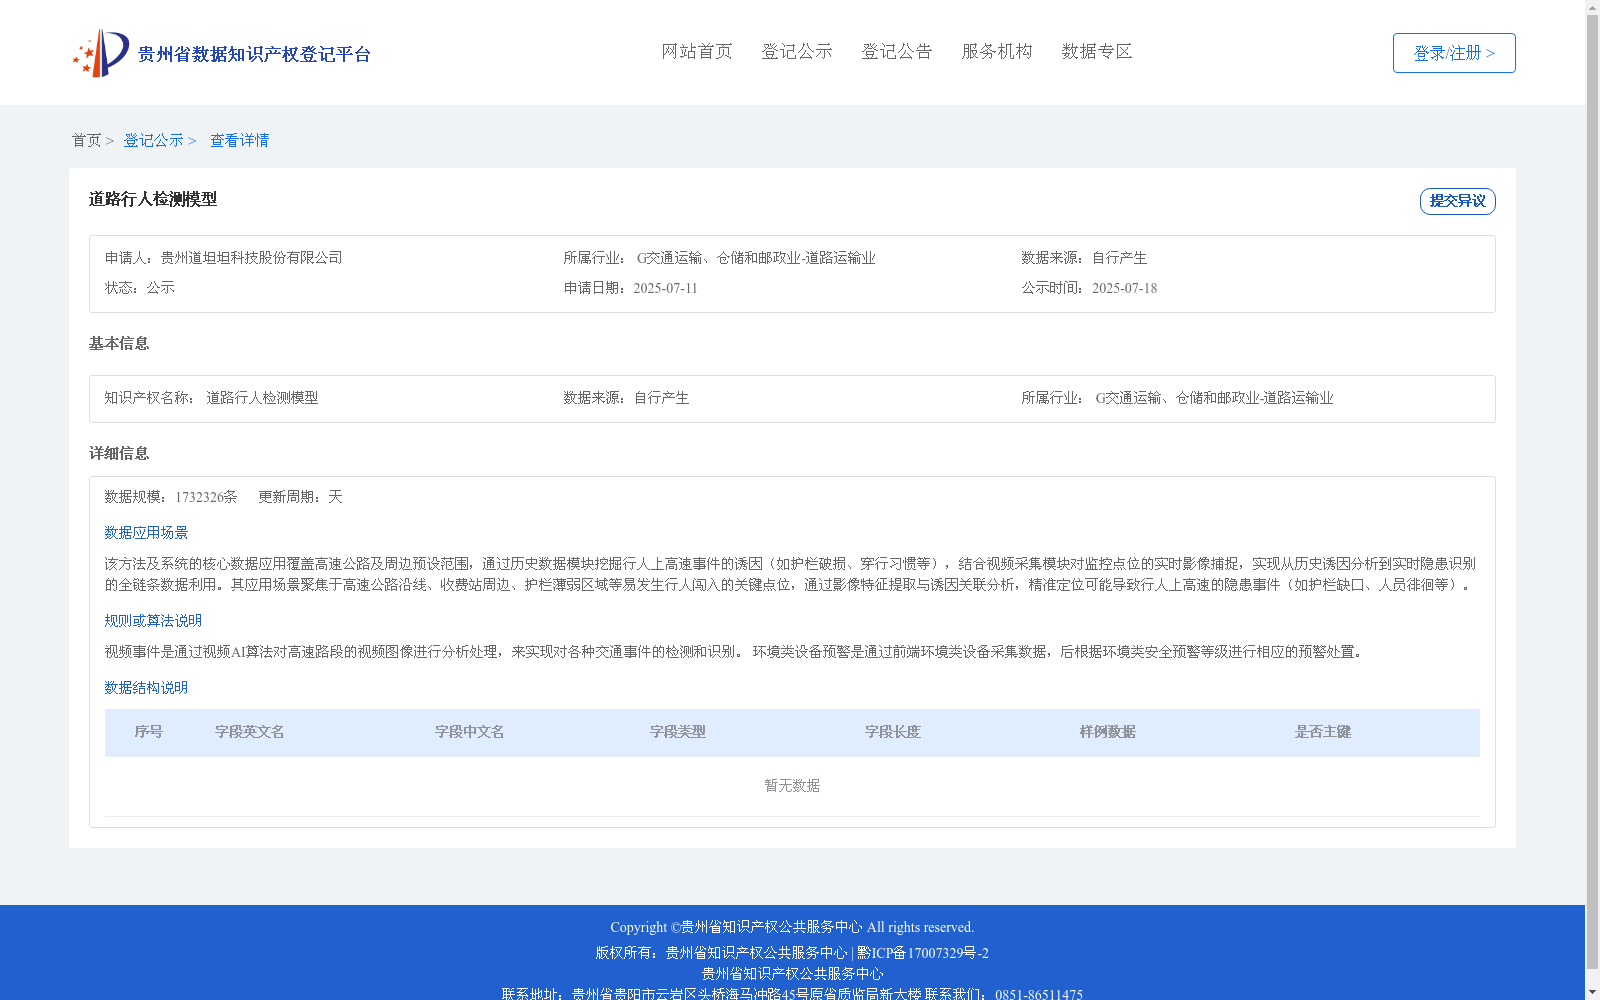
Task: Click the 字段长度 column header
Action: [x=893, y=732]
